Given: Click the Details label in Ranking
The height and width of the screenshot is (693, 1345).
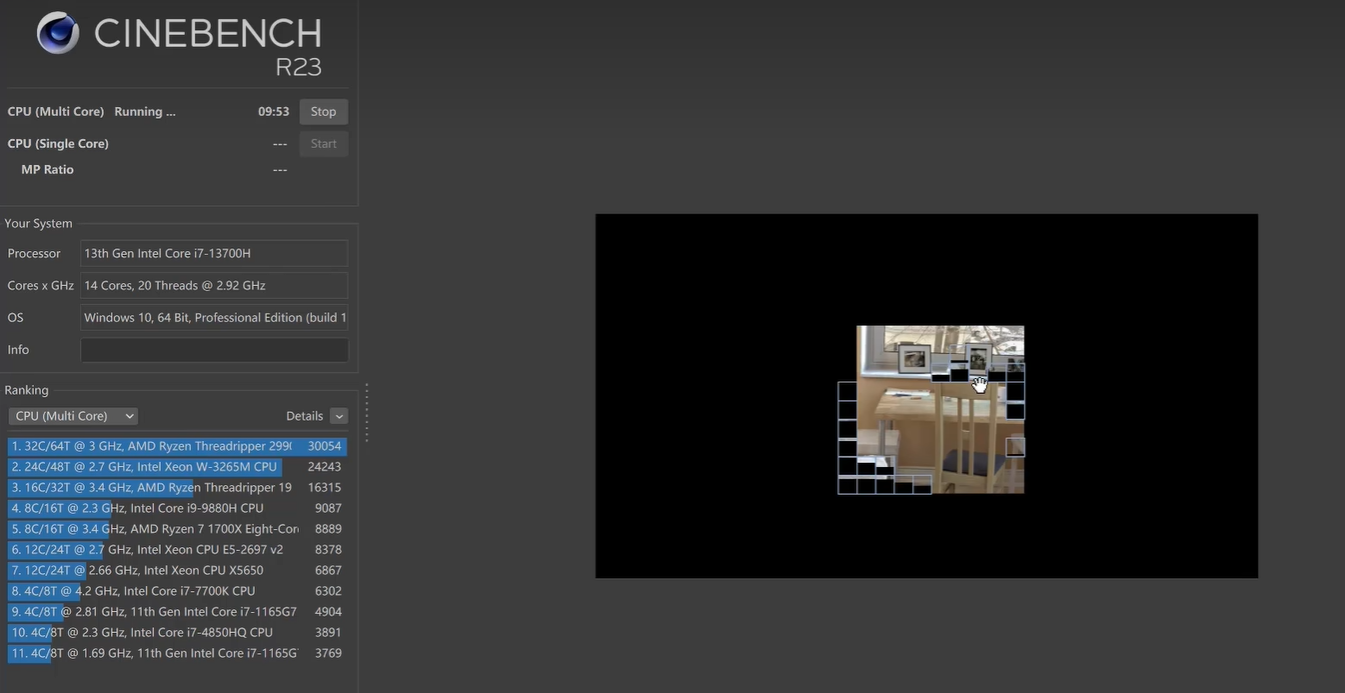Looking at the screenshot, I should point(304,416).
